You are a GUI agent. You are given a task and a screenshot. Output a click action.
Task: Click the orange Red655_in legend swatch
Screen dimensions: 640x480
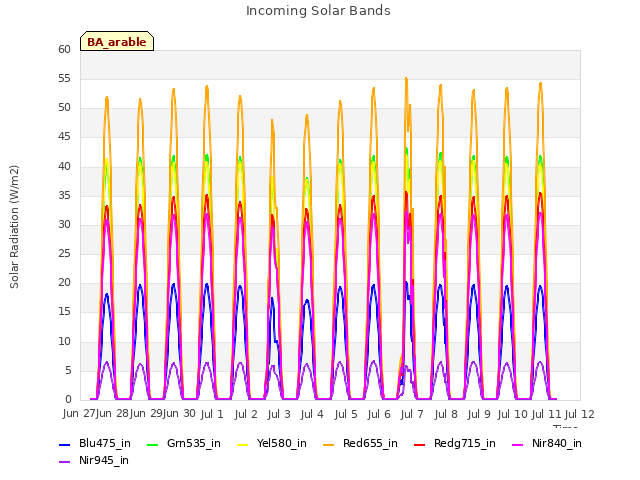[x=329, y=444]
